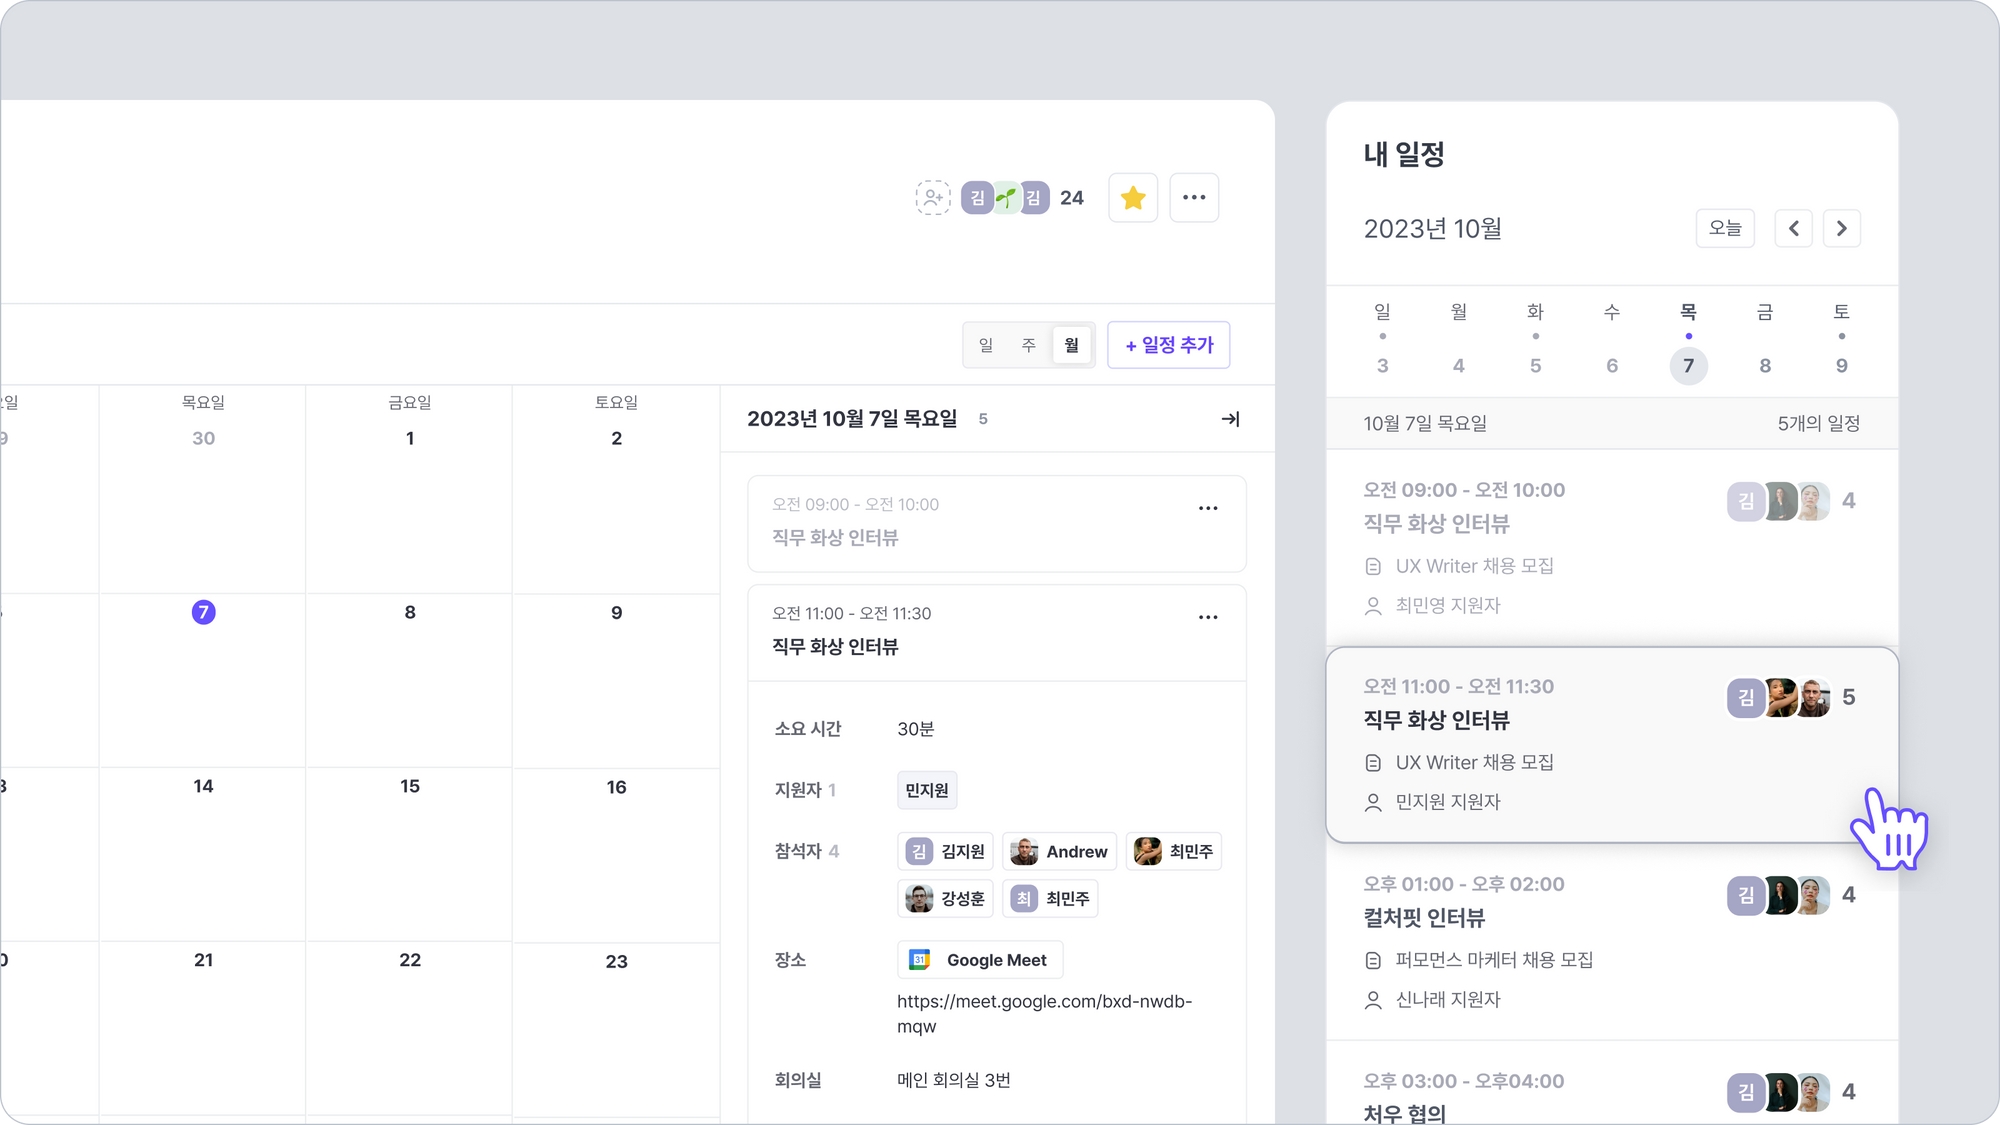Click the add member icon

click(x=932, y=198)
